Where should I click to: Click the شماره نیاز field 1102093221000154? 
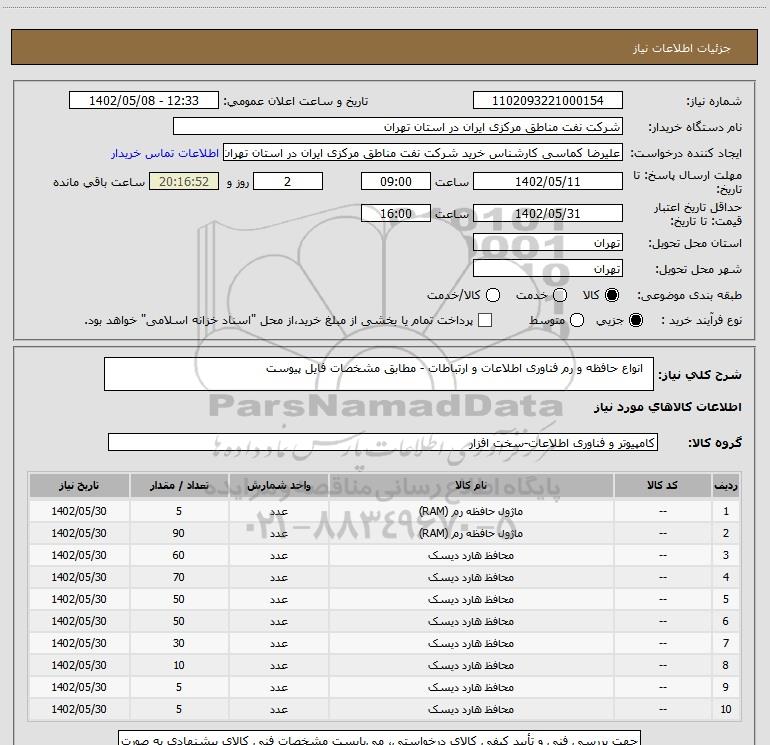[548, 101]
